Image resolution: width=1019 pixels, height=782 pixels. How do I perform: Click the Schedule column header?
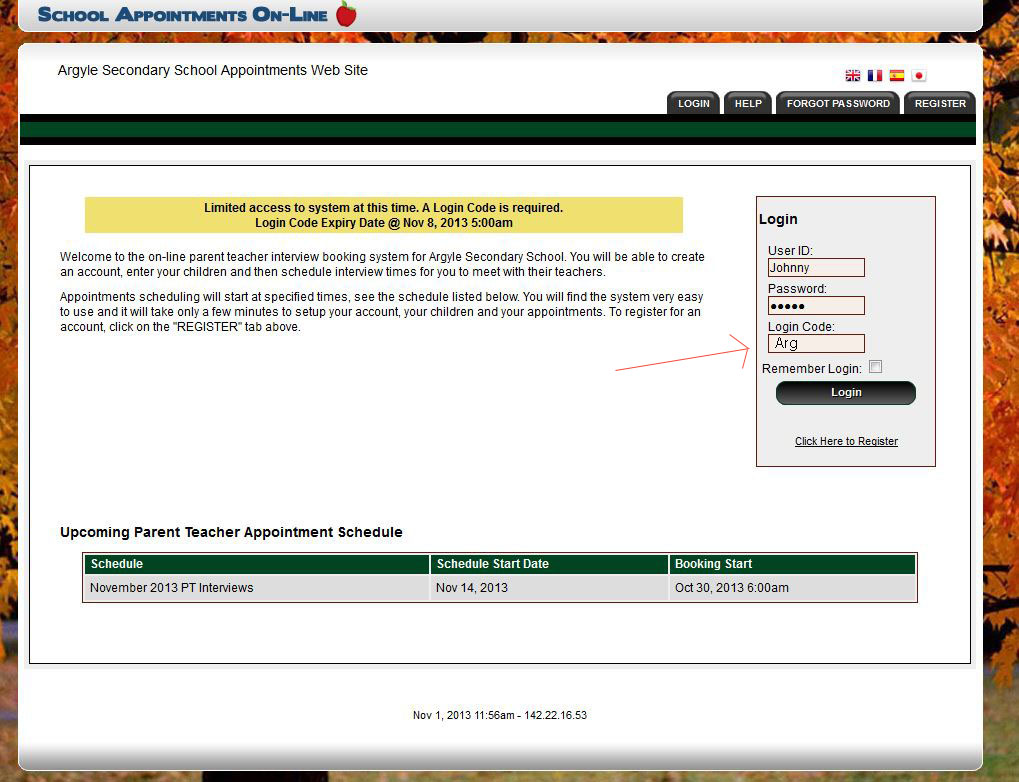pos(257,564)
